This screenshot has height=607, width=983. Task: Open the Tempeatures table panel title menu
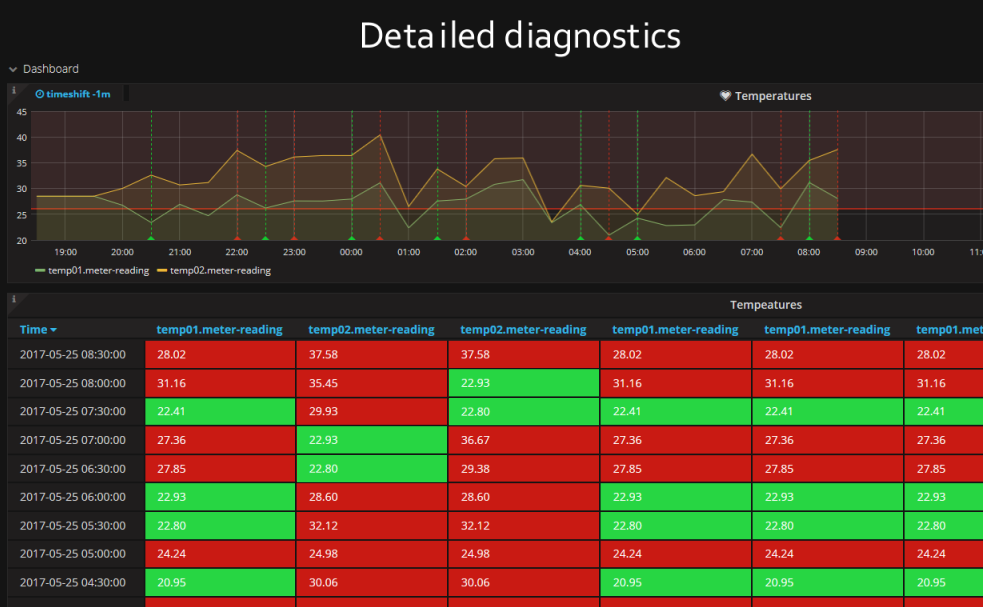[765, 305]
